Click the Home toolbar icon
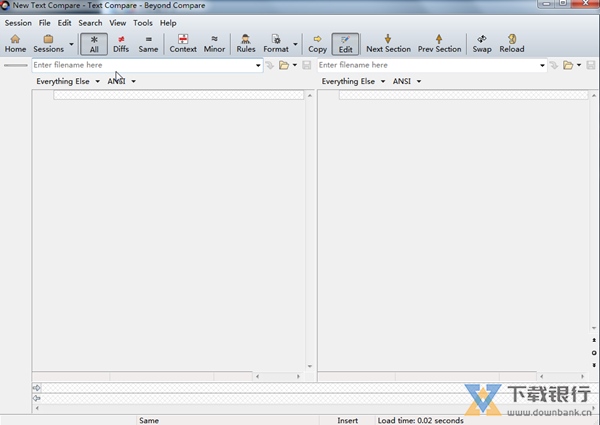600x425 pixels. (x=15, y=43)
